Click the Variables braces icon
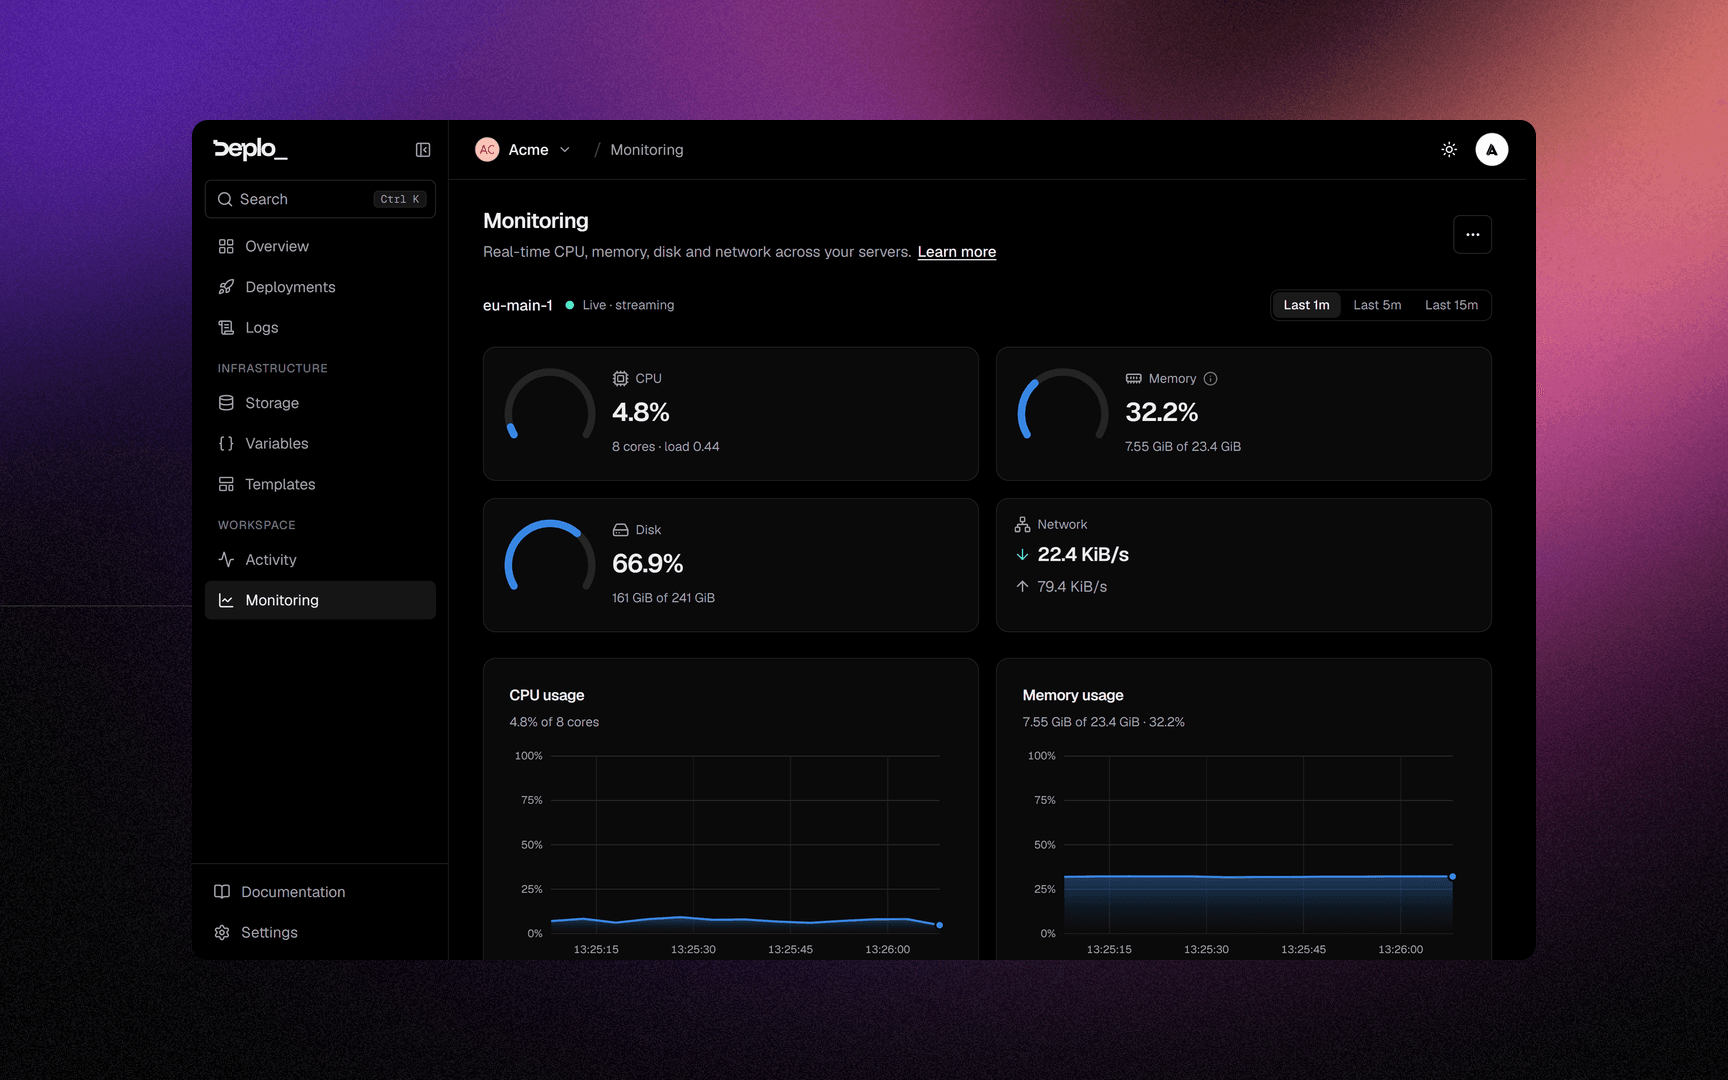This screenshot has width=1728, height=1080. 226,444
